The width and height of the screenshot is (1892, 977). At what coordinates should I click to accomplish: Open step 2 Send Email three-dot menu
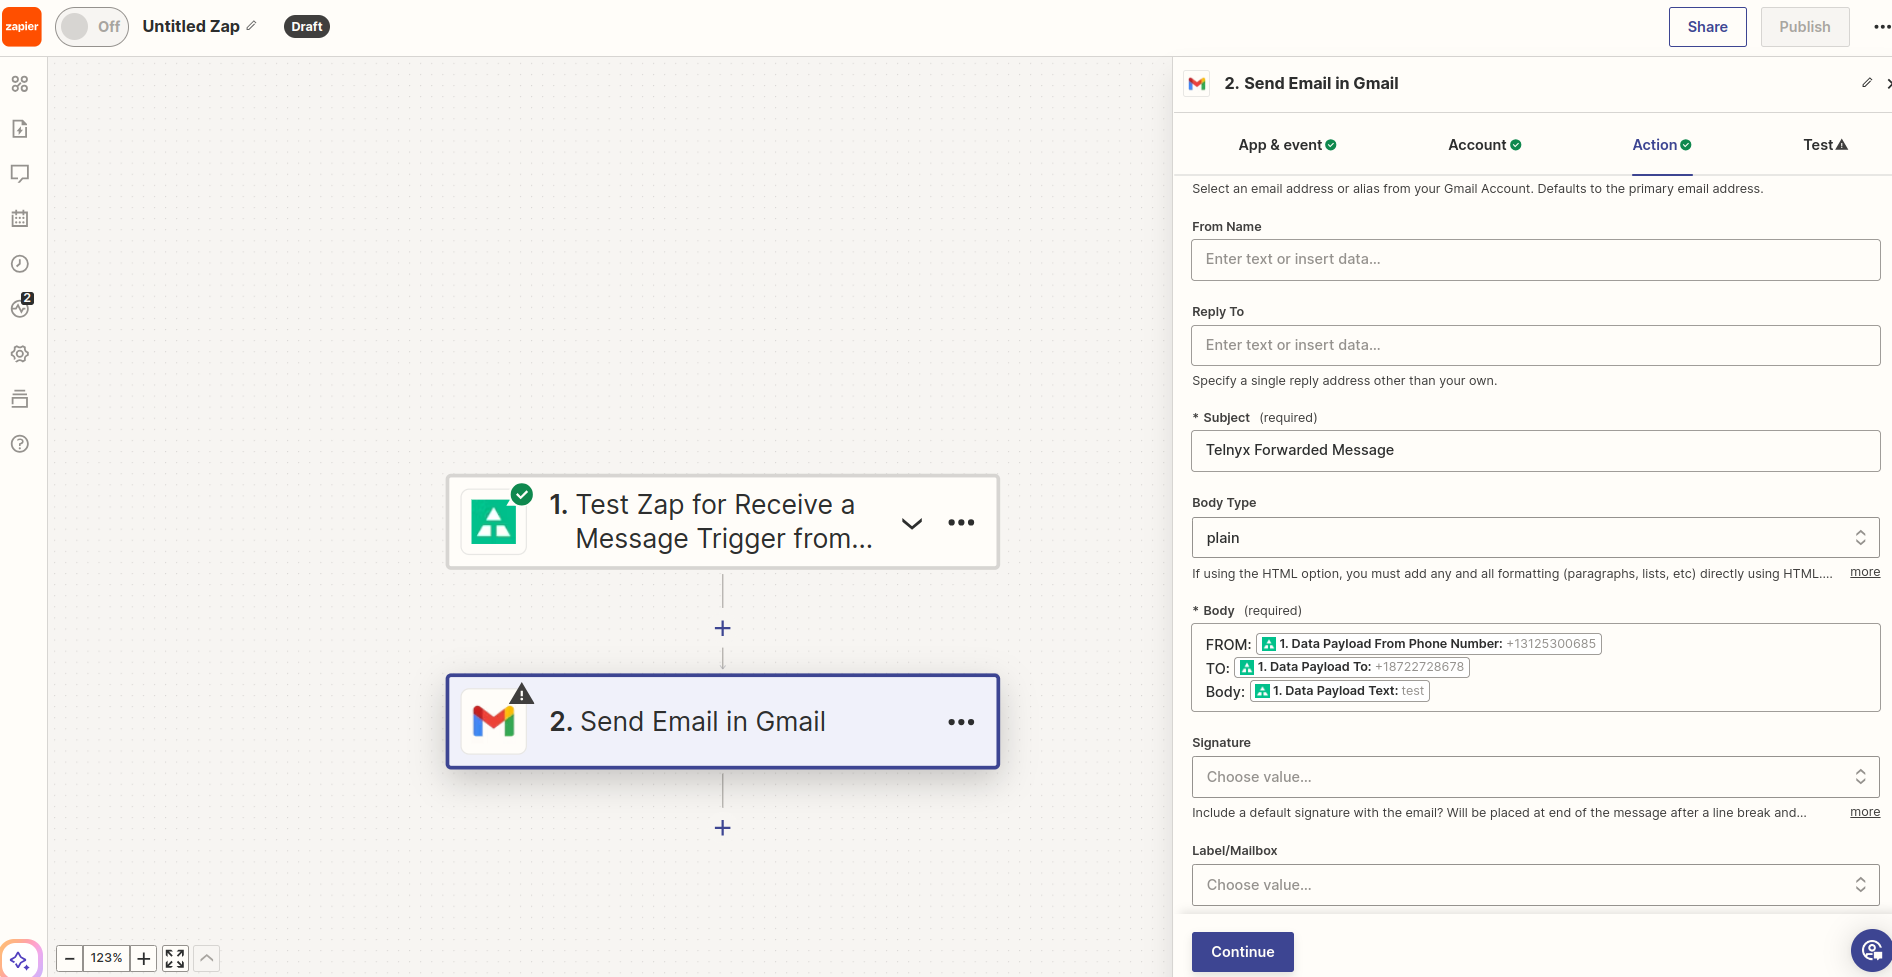(961, 722)
